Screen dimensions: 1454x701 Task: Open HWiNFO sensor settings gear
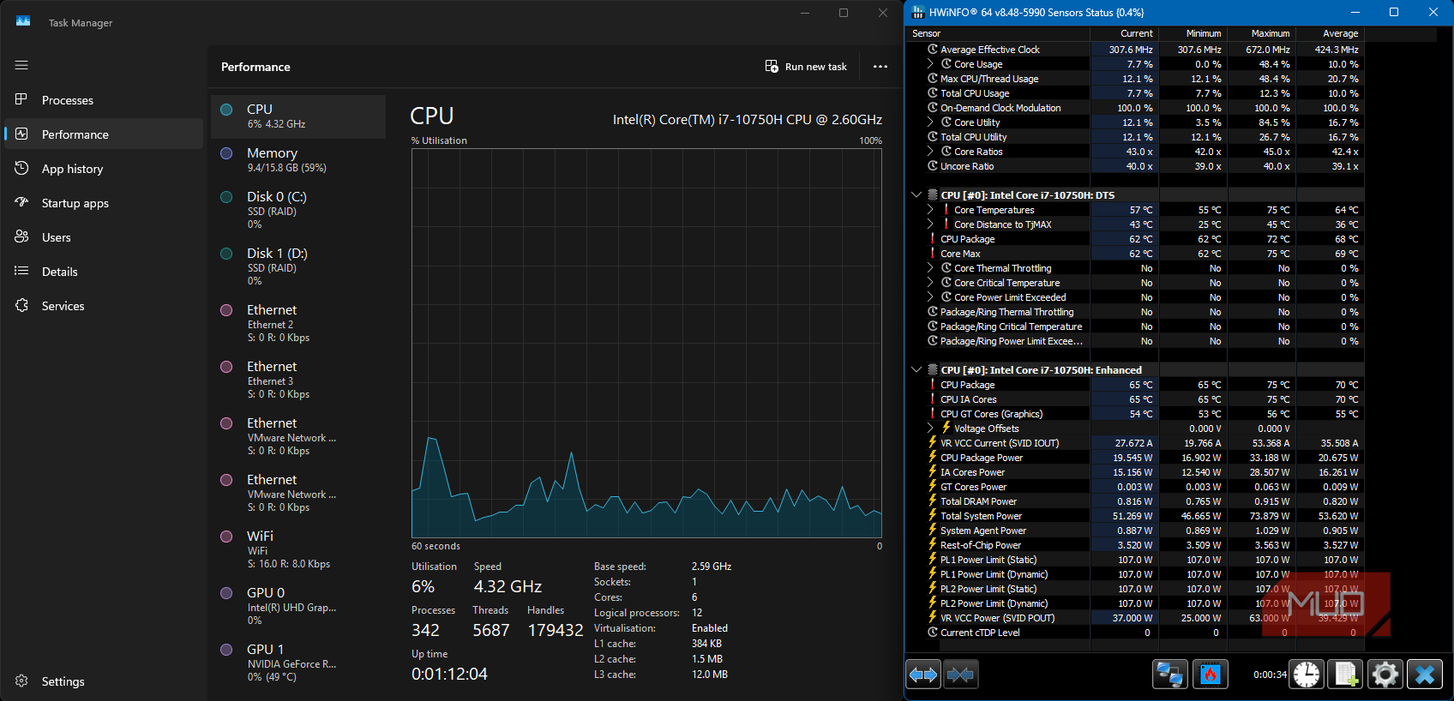[x=1385, y=675]
